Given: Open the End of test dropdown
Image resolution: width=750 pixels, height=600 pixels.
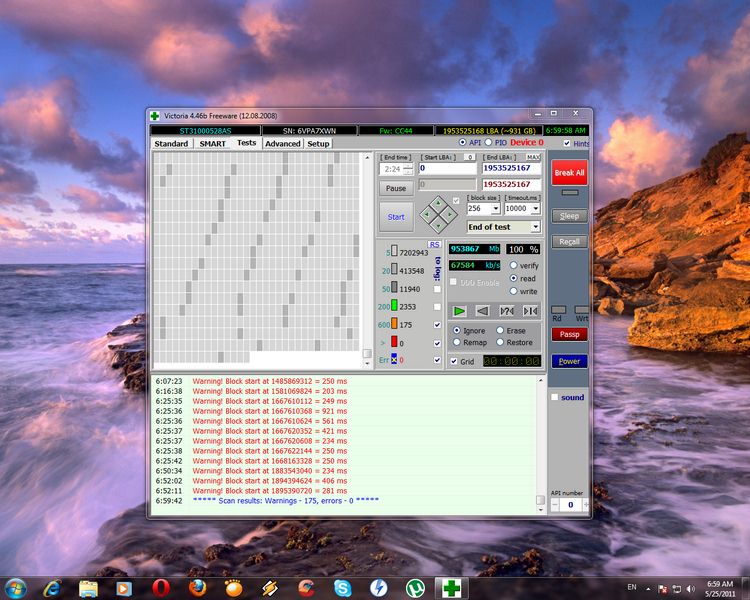Looking at the screenshot, I should (535, 227).
